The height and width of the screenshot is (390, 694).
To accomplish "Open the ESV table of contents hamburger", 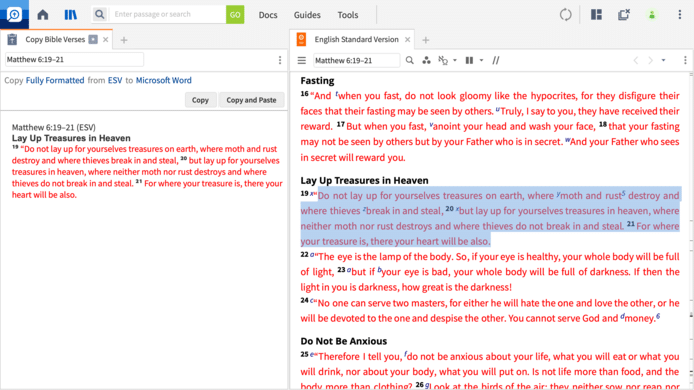I will click(x=301, y=60).
